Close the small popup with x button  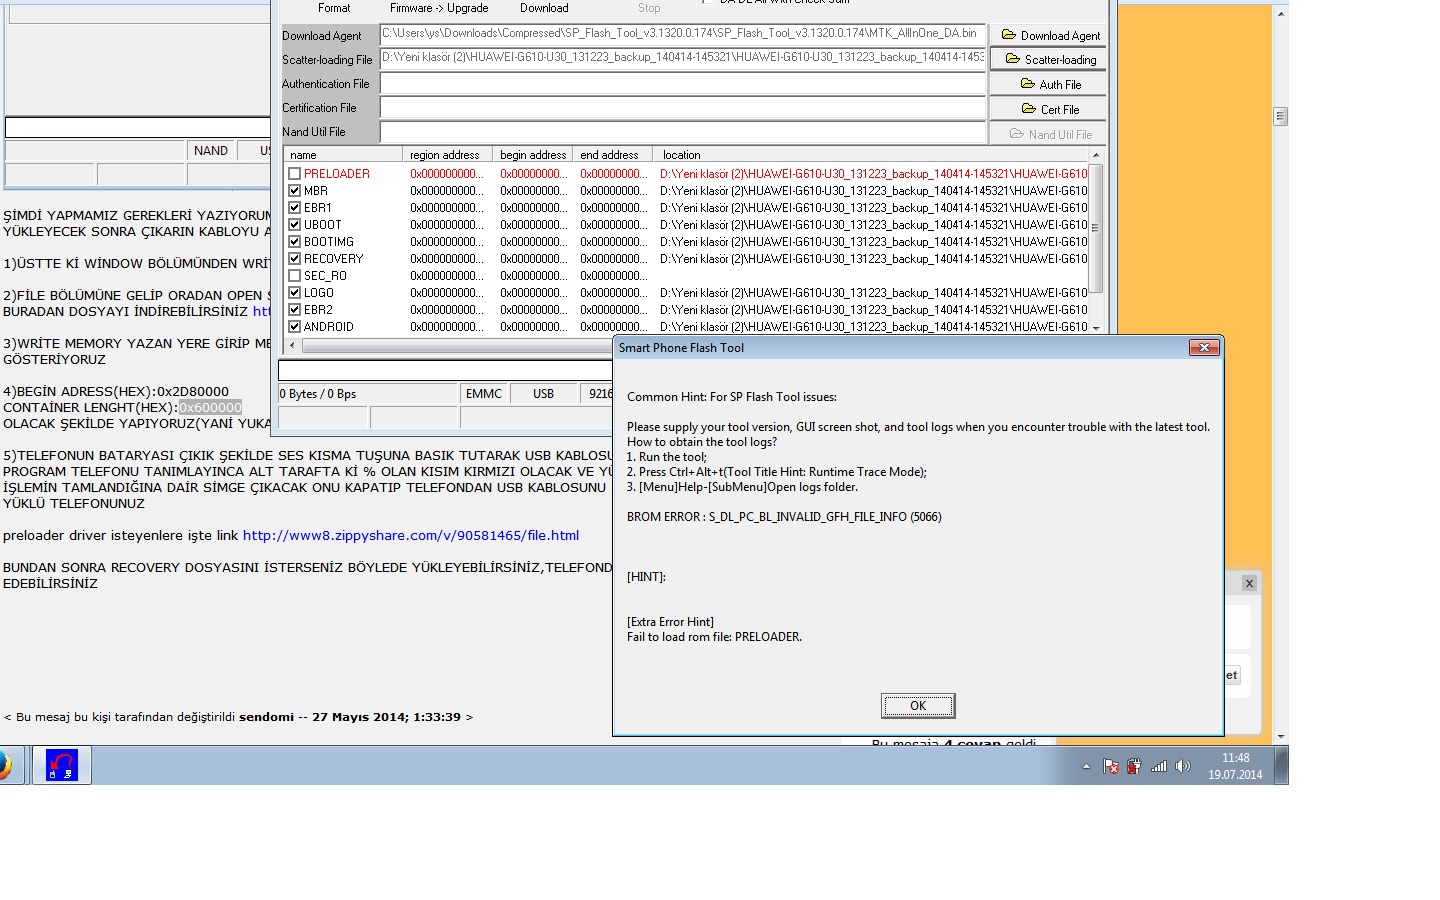[x=1249, y=583]
